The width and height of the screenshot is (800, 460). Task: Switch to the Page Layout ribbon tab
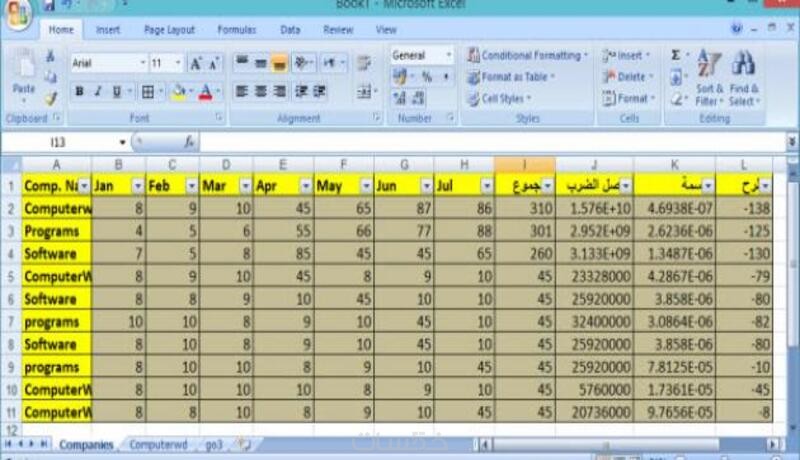(169, 30)
